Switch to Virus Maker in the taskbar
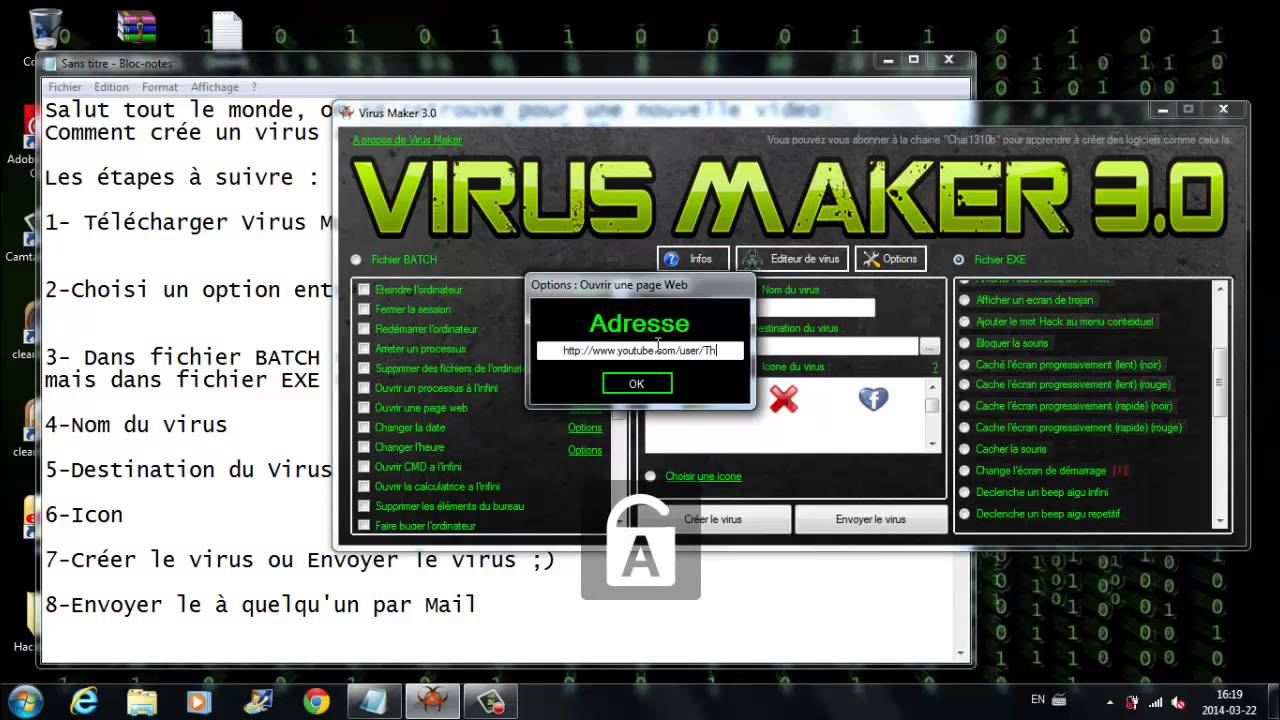This screenshot has width=1280, height=720. (433, 700)
